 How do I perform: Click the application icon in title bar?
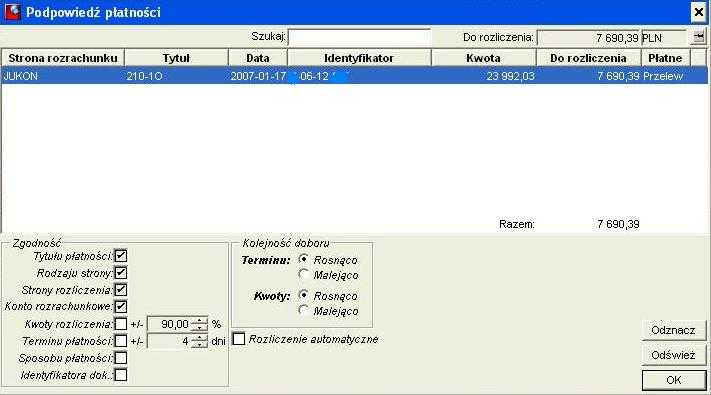pyautogui.click(x=13, y=12)
